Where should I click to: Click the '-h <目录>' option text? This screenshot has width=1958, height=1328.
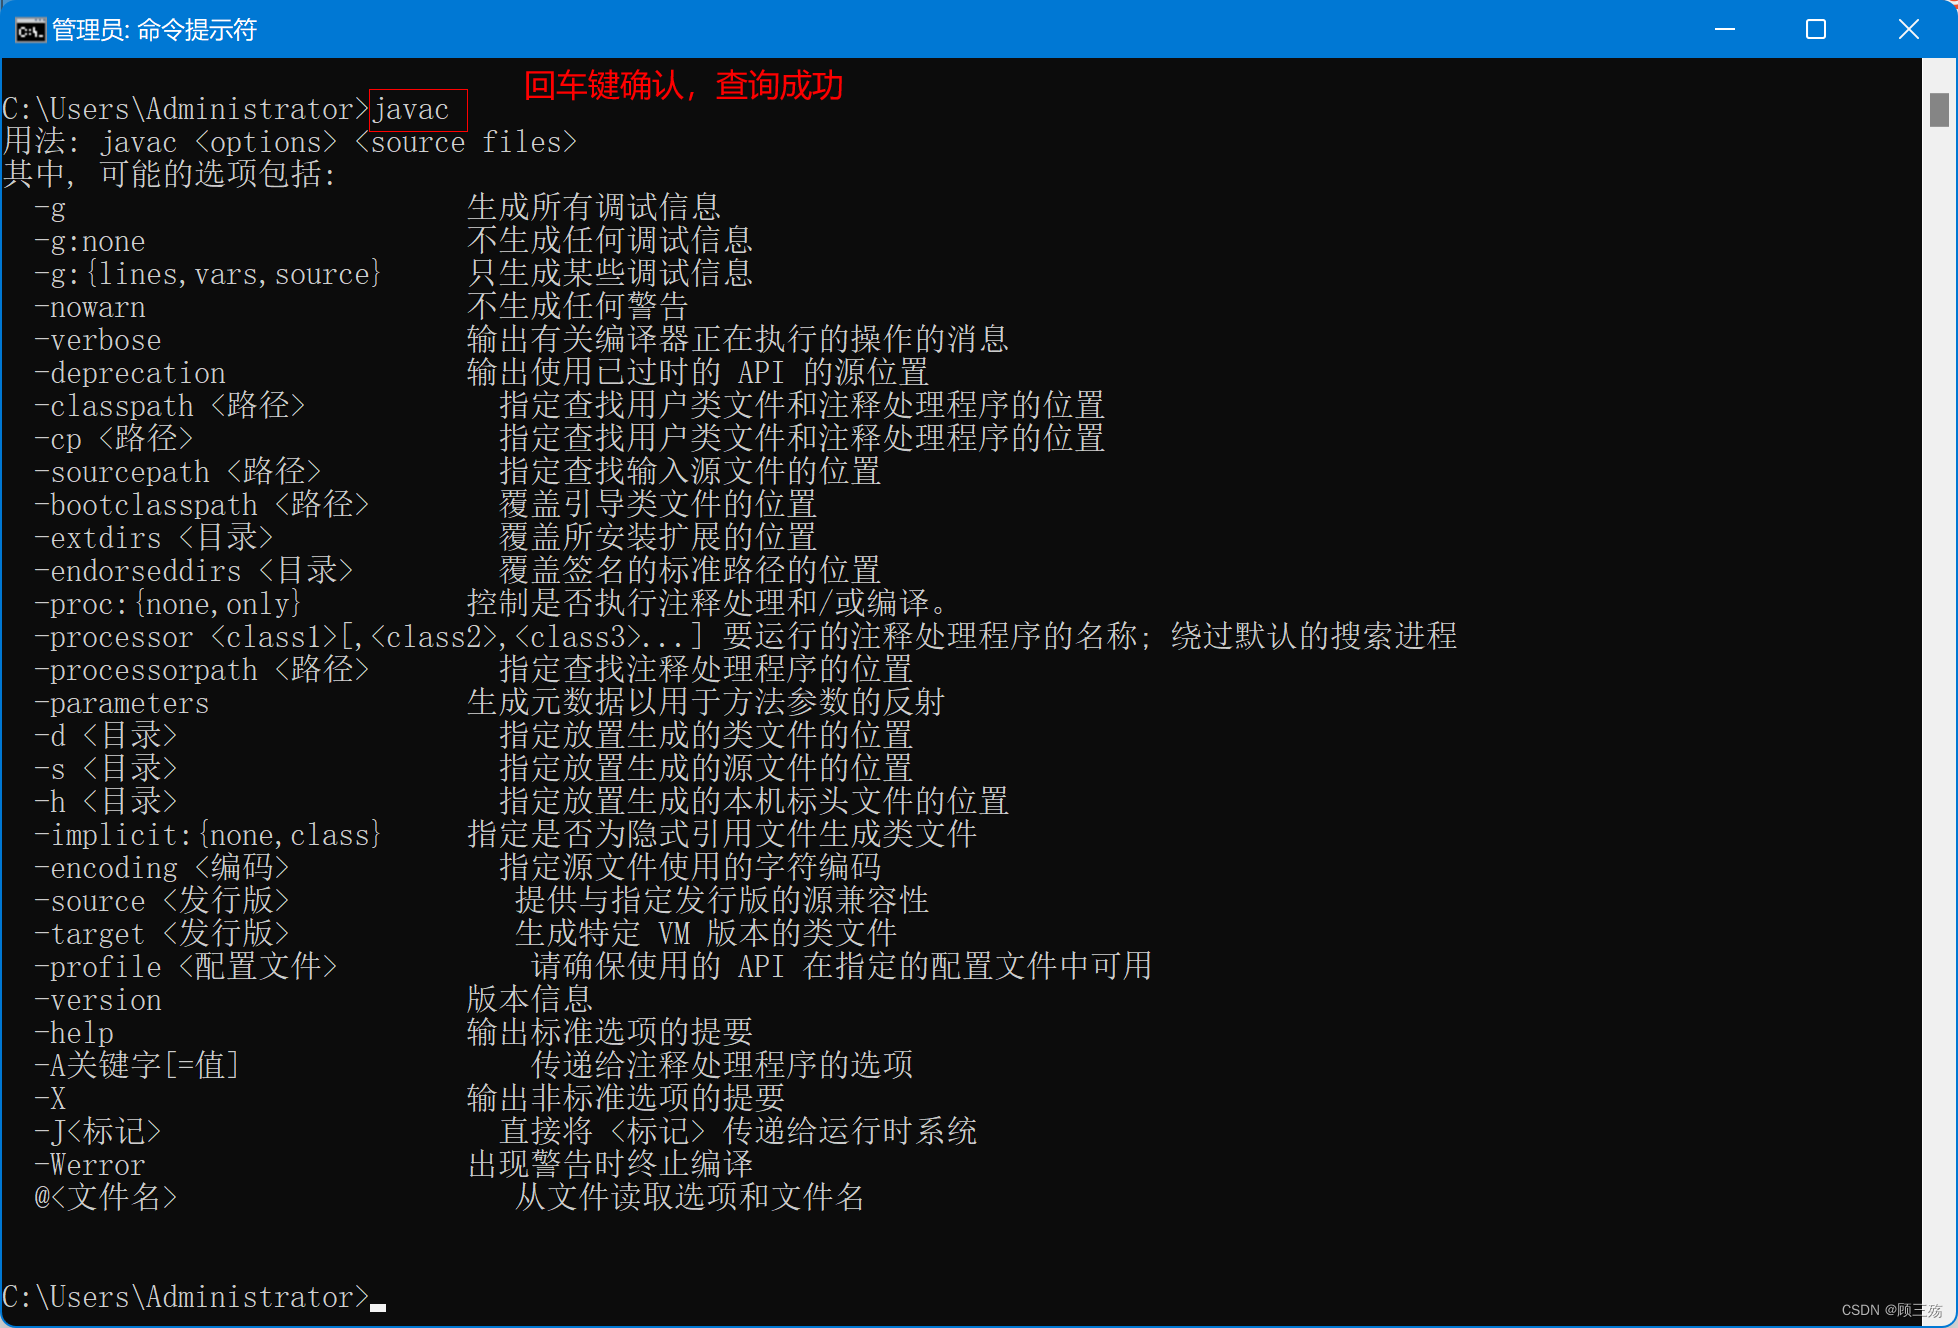(105, 802)
